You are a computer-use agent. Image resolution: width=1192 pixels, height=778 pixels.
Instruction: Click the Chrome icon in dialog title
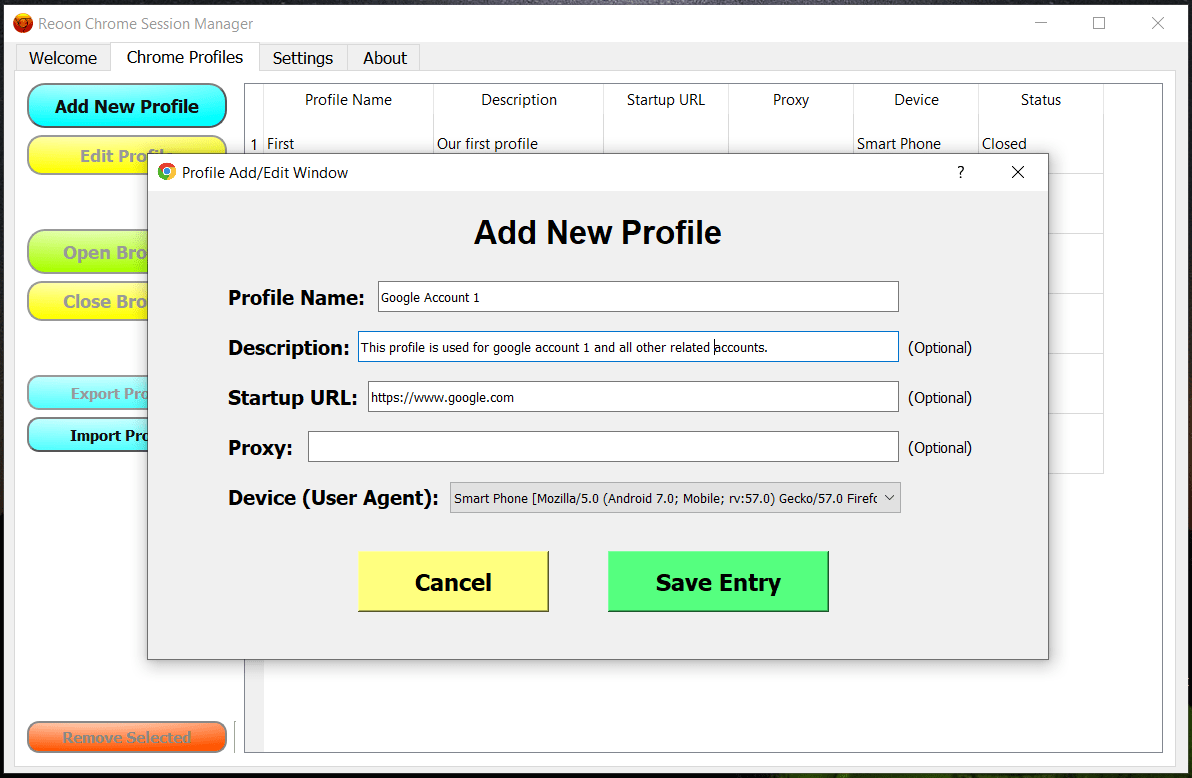[x=166, y=173]
